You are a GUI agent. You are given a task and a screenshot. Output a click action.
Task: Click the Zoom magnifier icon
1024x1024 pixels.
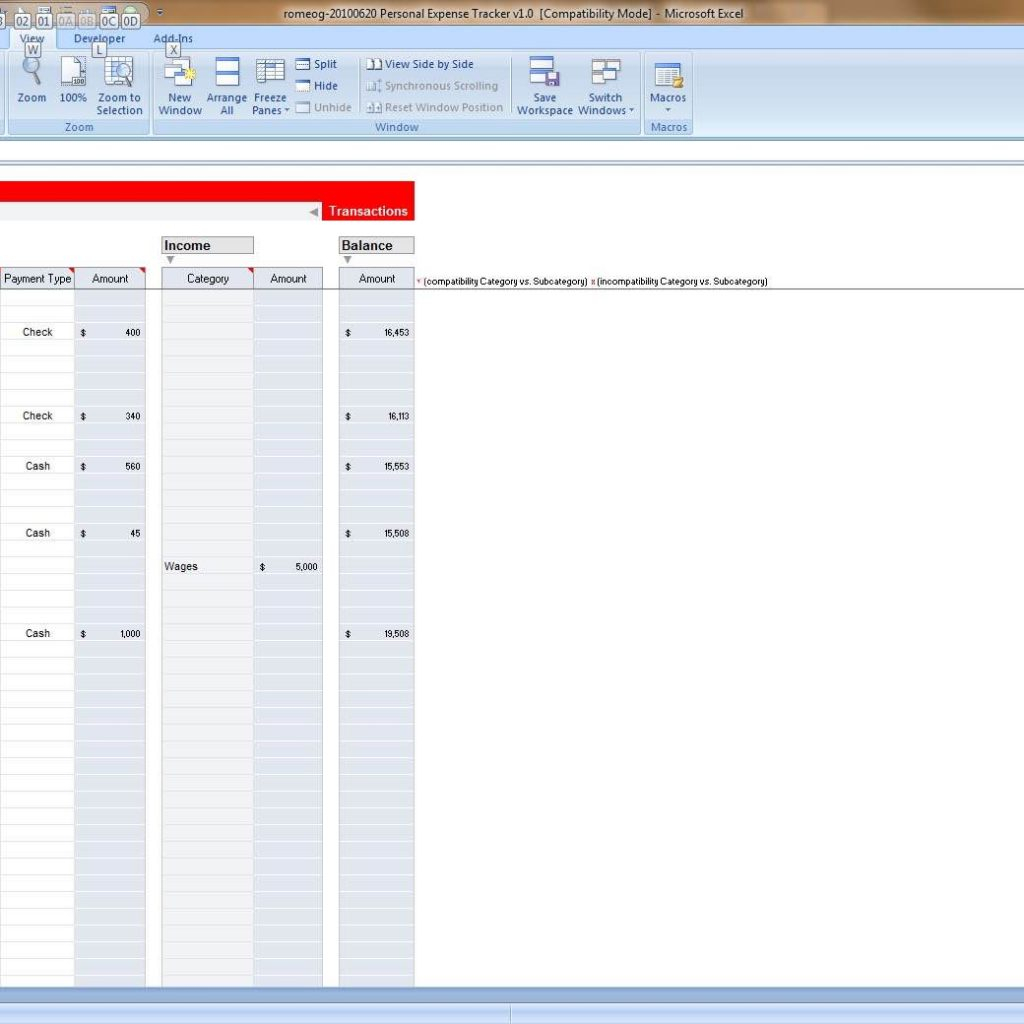pos(32,72)
